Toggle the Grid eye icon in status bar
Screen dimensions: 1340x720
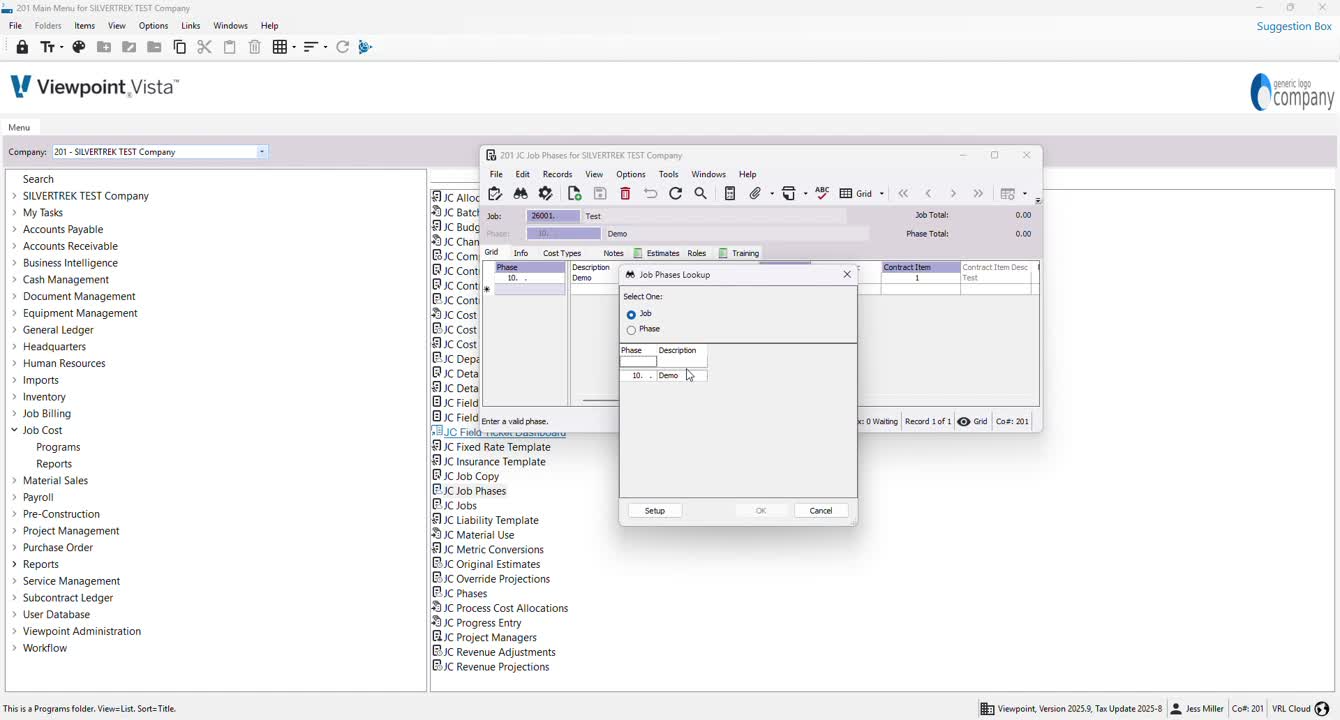pyautogui.click(x=964, y=422)
